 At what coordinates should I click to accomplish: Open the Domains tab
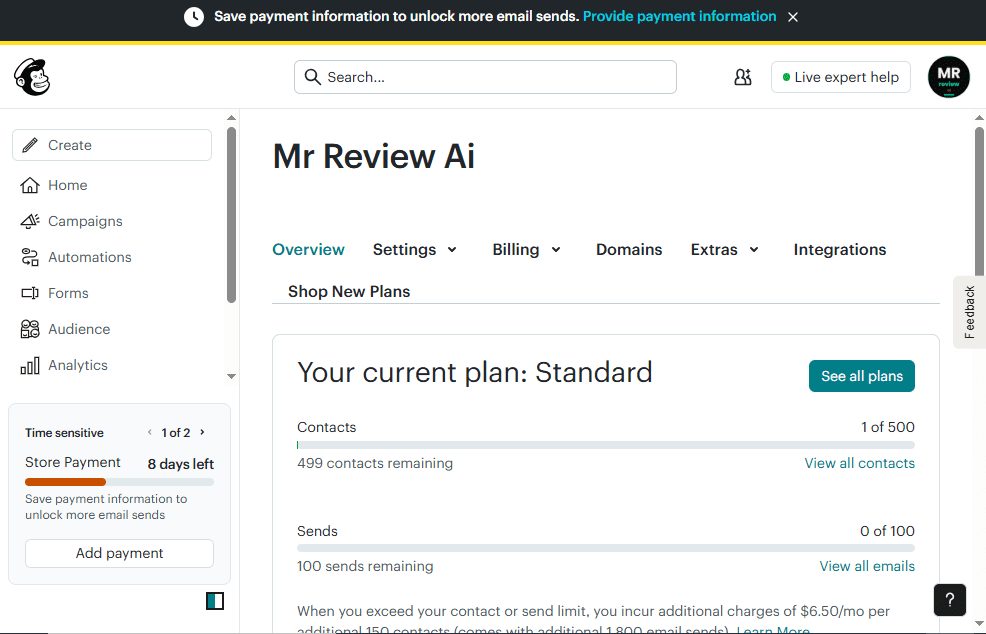click(629, 250)
